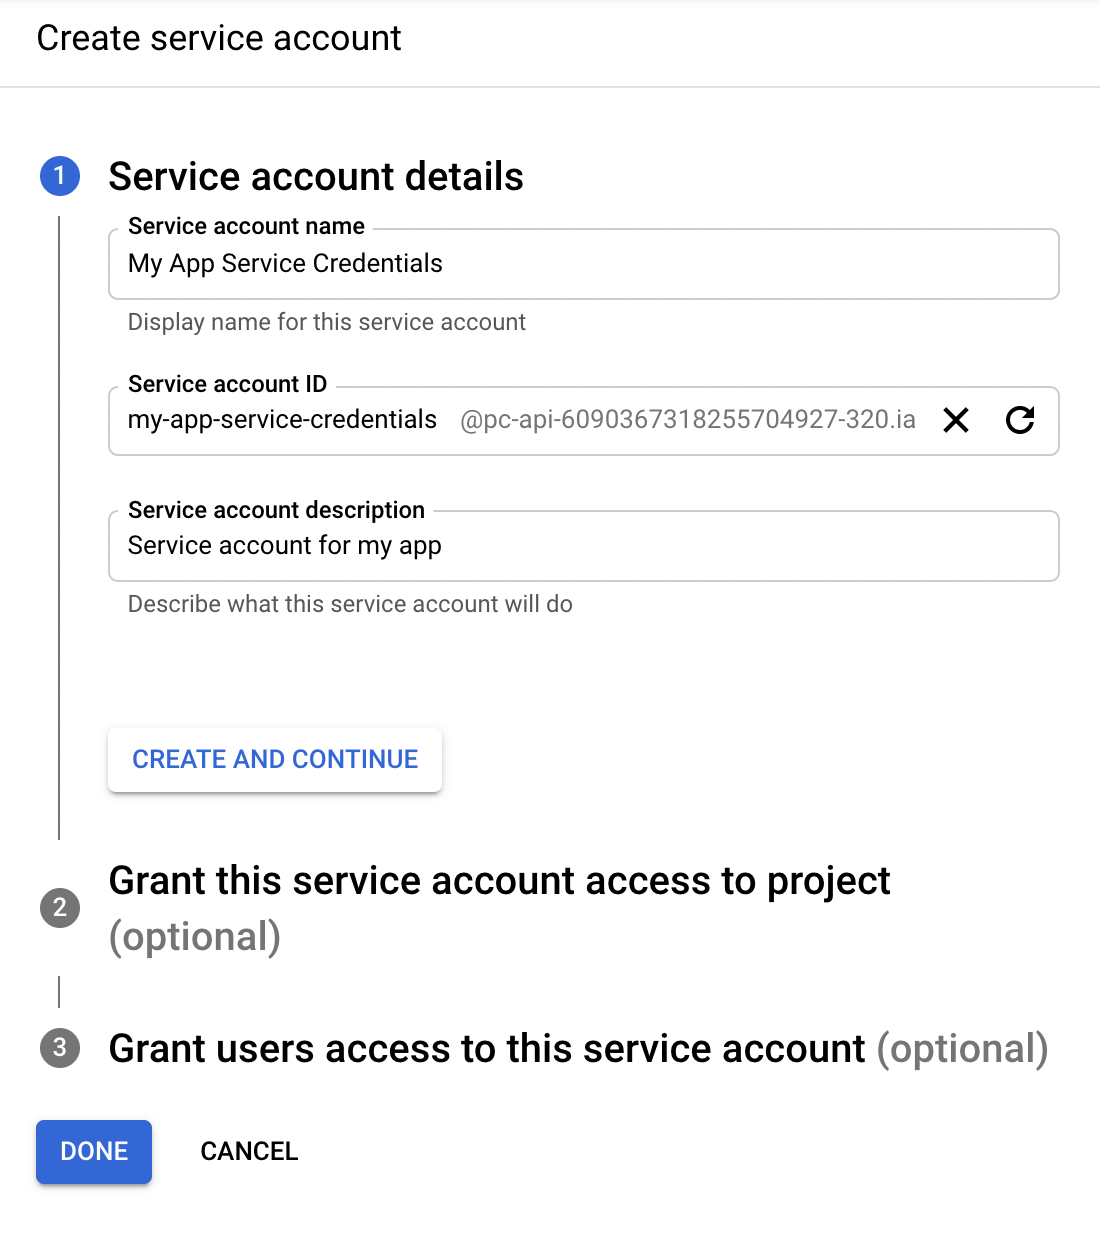The height and width of the screenshot is (1236, 1100).
Task: Click the blue Done button
Action: coord(94,1151)
